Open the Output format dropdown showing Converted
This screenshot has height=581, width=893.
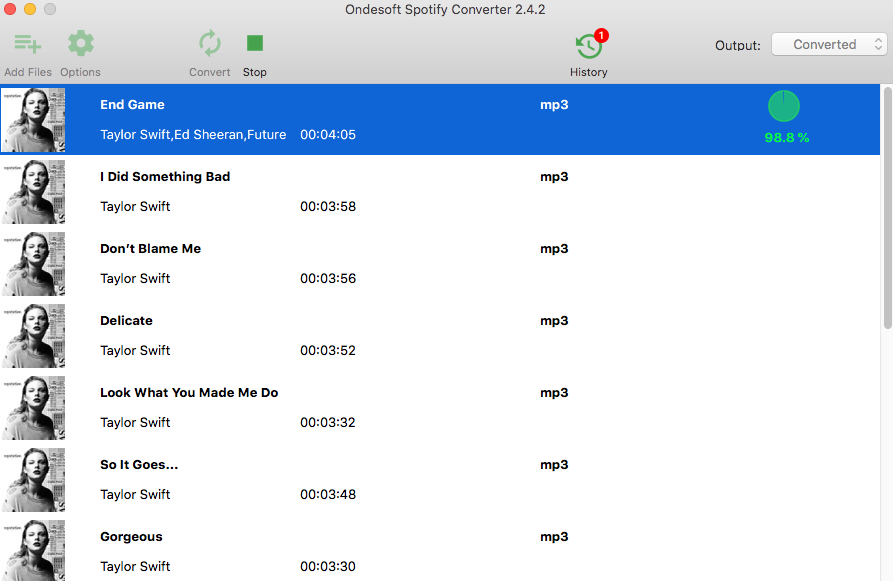pos(829,44)
